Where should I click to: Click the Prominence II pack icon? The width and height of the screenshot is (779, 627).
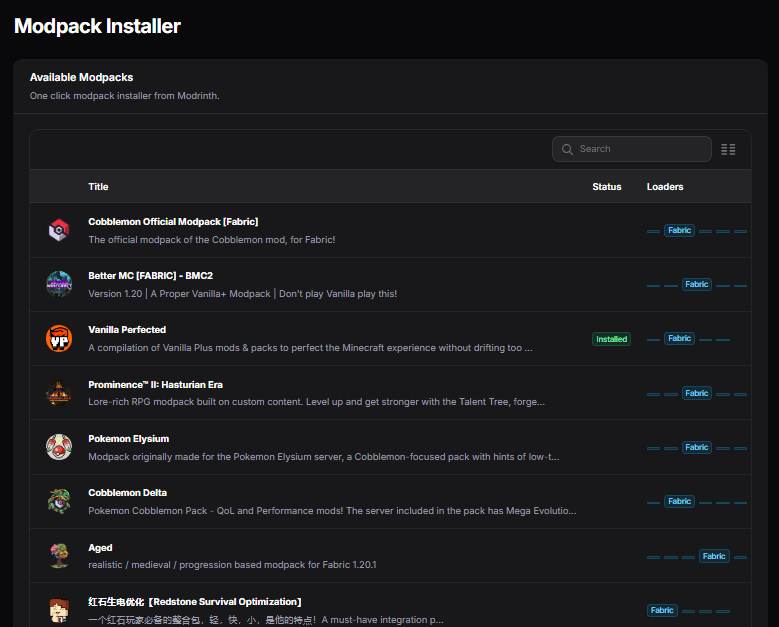(x=59, y=392)
